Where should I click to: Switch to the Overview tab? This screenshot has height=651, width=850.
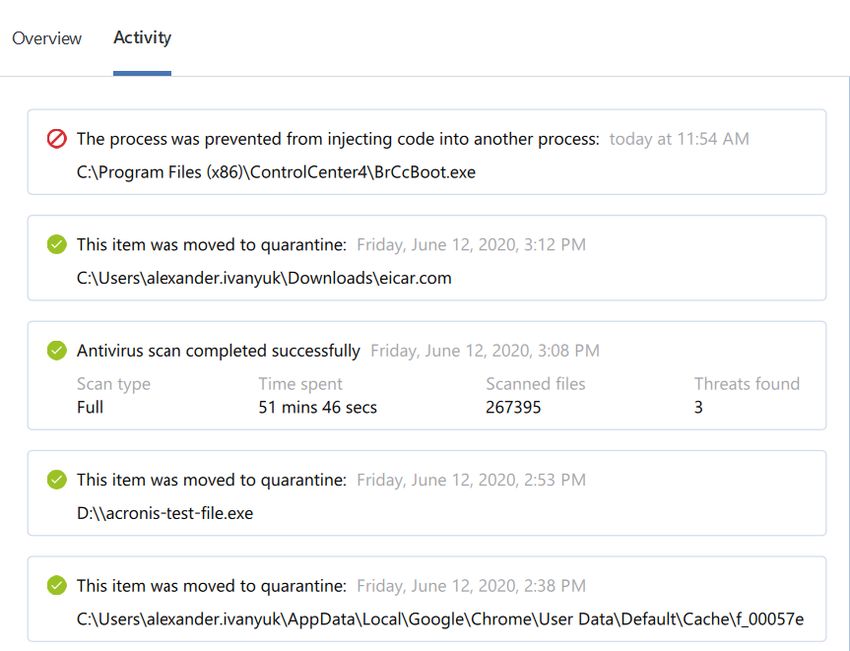[46, 38]
